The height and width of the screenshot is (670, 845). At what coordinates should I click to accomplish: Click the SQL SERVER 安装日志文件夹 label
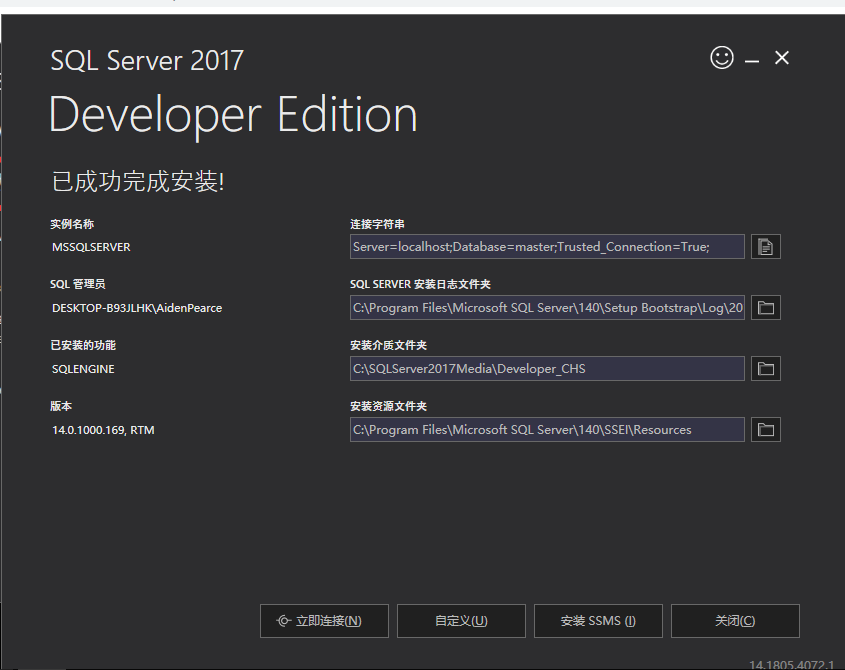tap(420, 284)
